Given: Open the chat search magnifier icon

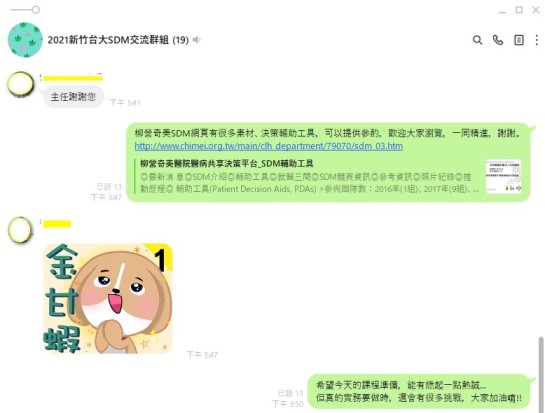Looking at the screenshot, I should coord(478,40).
